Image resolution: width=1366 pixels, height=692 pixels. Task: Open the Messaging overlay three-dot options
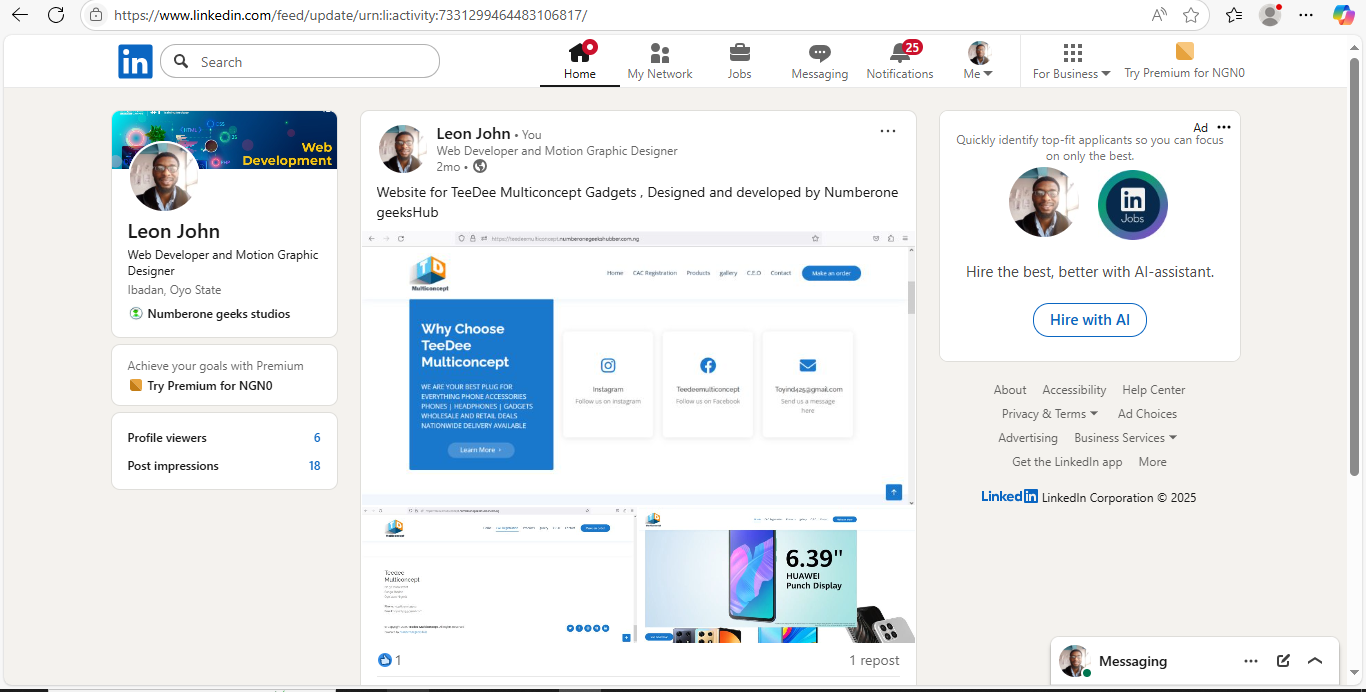(1251, 661)
